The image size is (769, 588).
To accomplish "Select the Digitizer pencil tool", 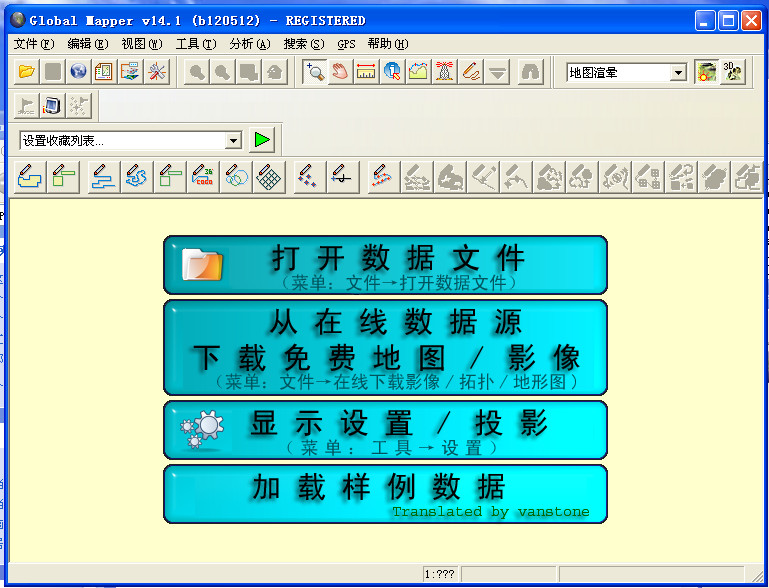I will coord(471,72).
